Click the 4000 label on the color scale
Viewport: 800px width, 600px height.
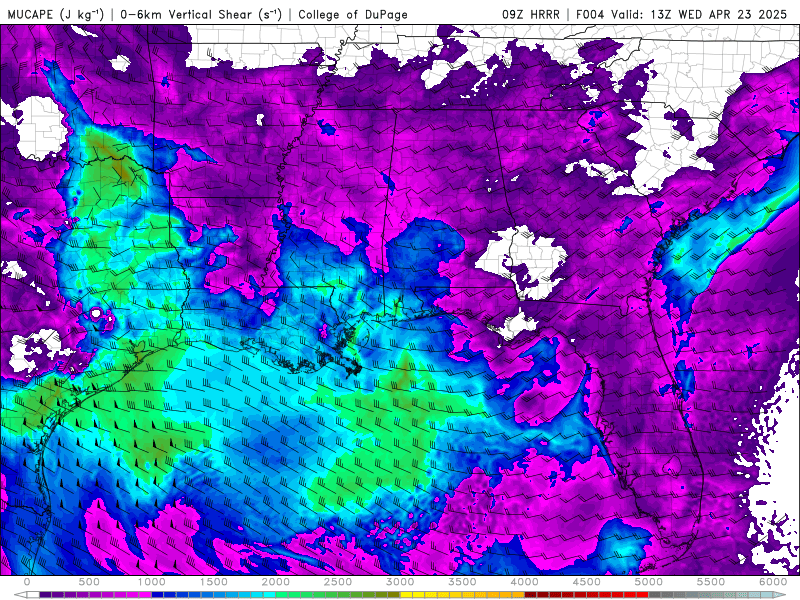524,582
